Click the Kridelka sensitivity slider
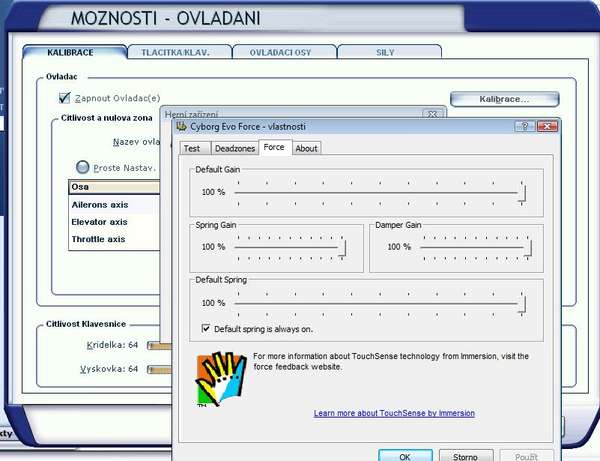600x461 pixels. tap(160, 346)
